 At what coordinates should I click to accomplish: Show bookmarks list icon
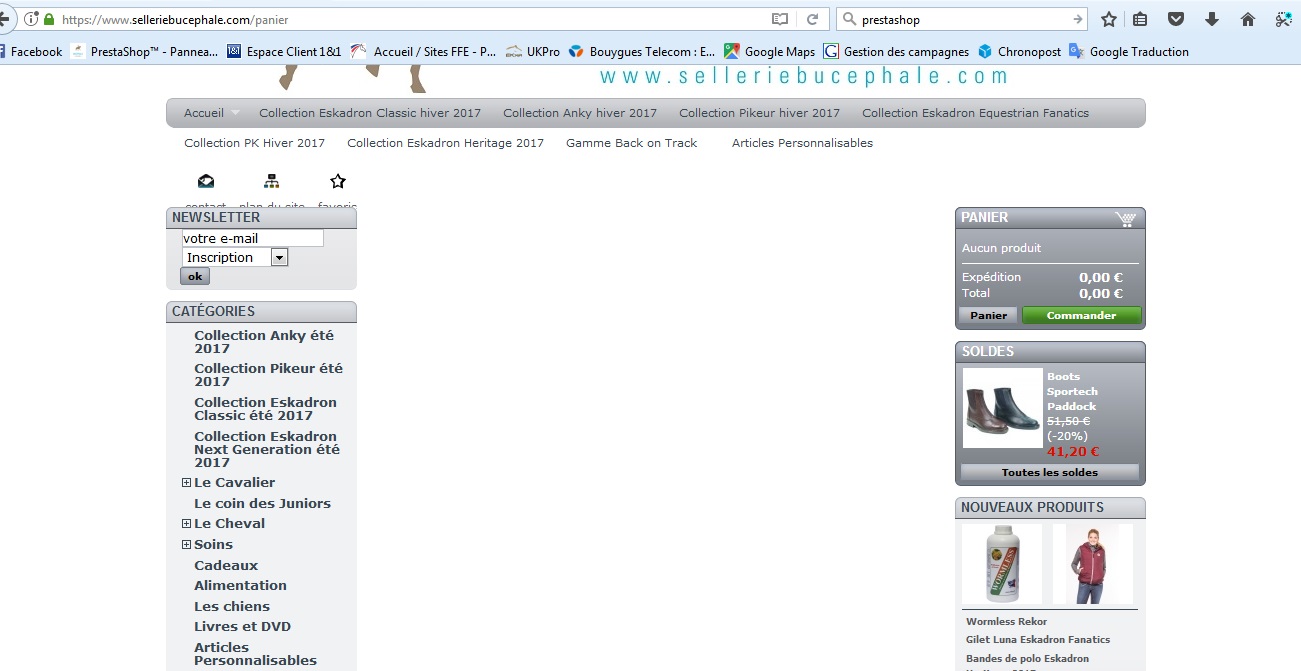[1141, 19]
